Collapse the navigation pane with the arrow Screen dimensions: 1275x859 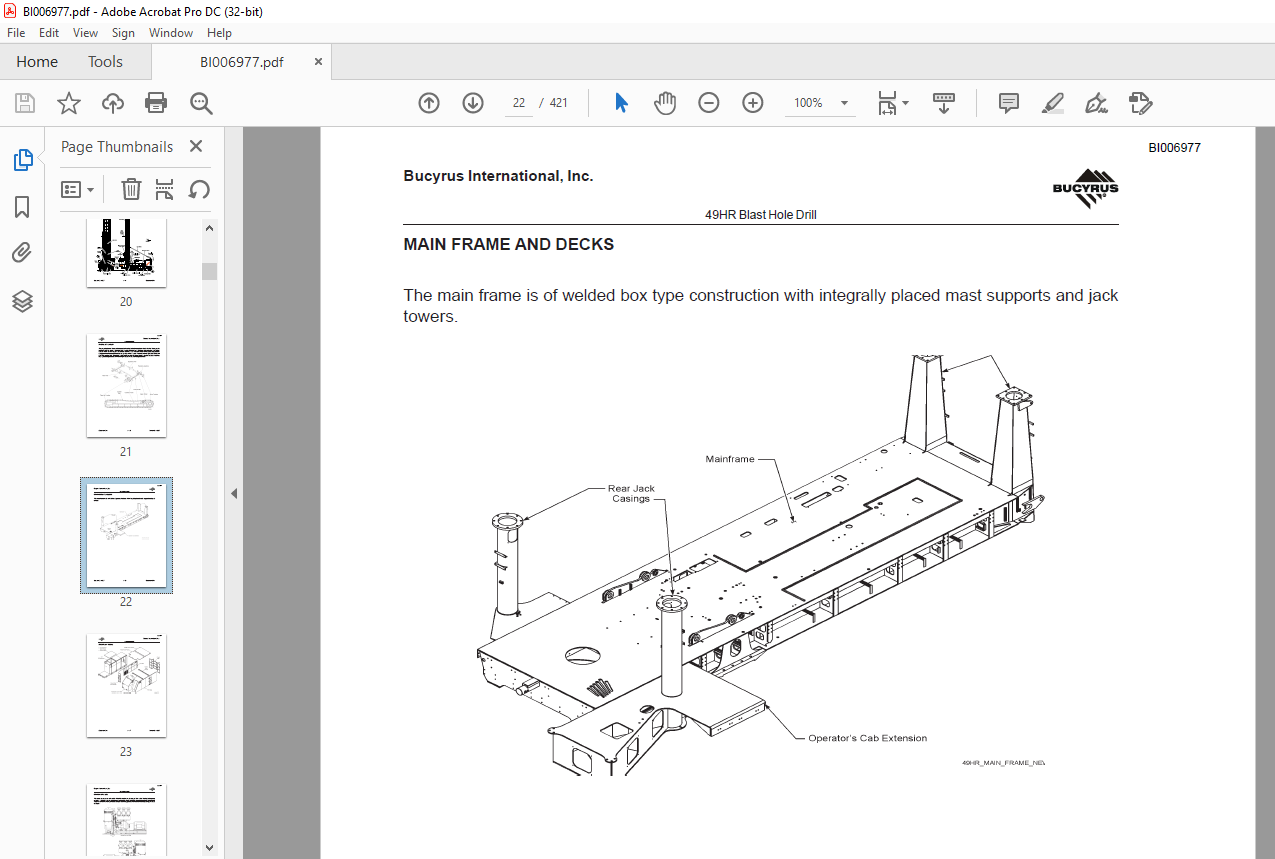click(x=234, y=493)
